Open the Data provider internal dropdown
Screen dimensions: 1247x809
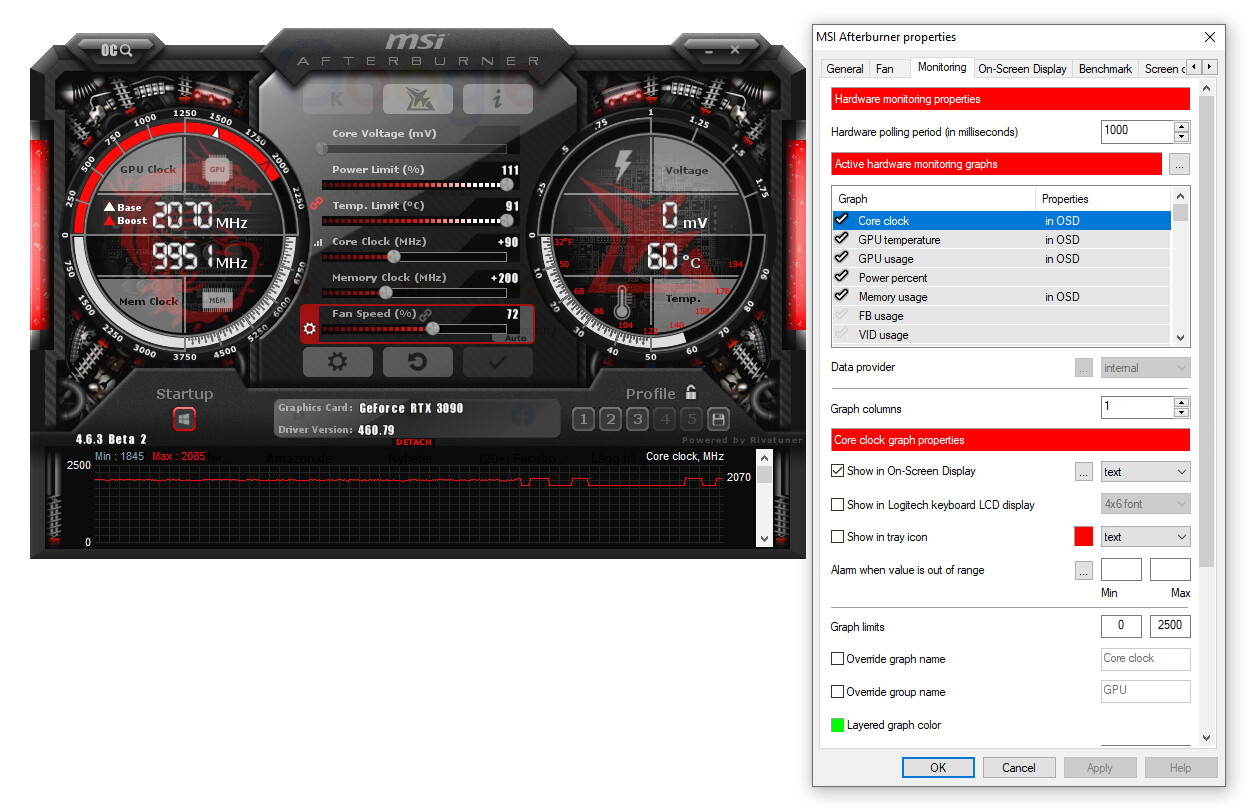click(1145, 368)
